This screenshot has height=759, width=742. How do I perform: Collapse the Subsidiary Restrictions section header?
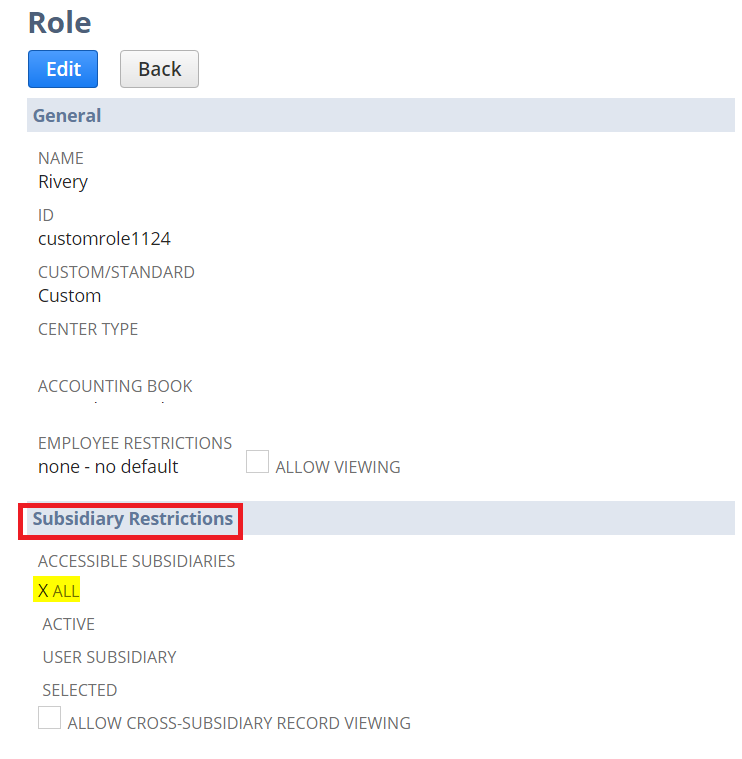[x=132, y=519]
